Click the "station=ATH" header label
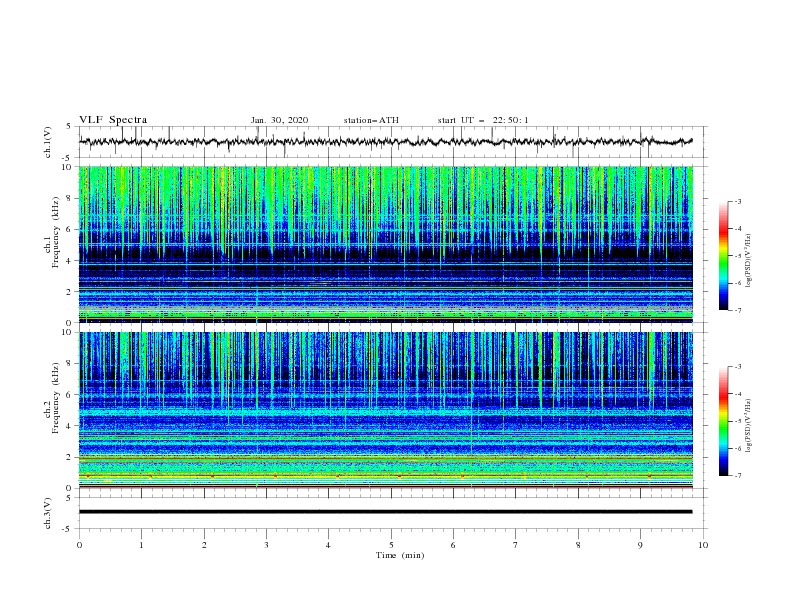 371,120
